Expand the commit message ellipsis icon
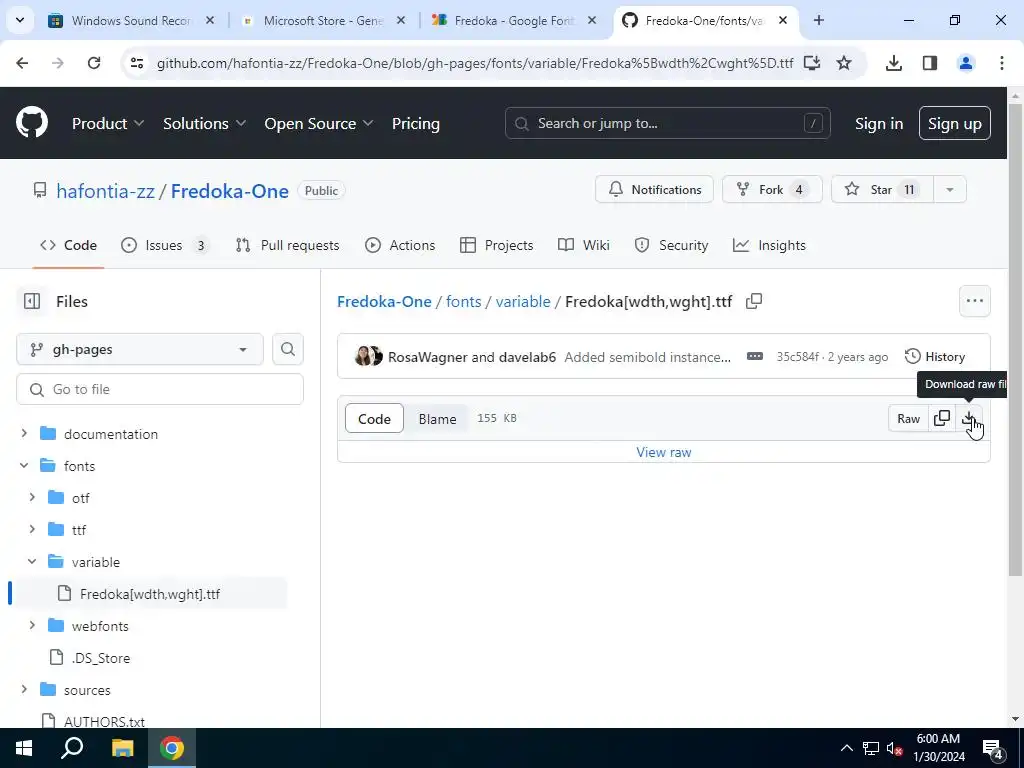This screenshot has width=1024, height=768. (x=754, y=357)
